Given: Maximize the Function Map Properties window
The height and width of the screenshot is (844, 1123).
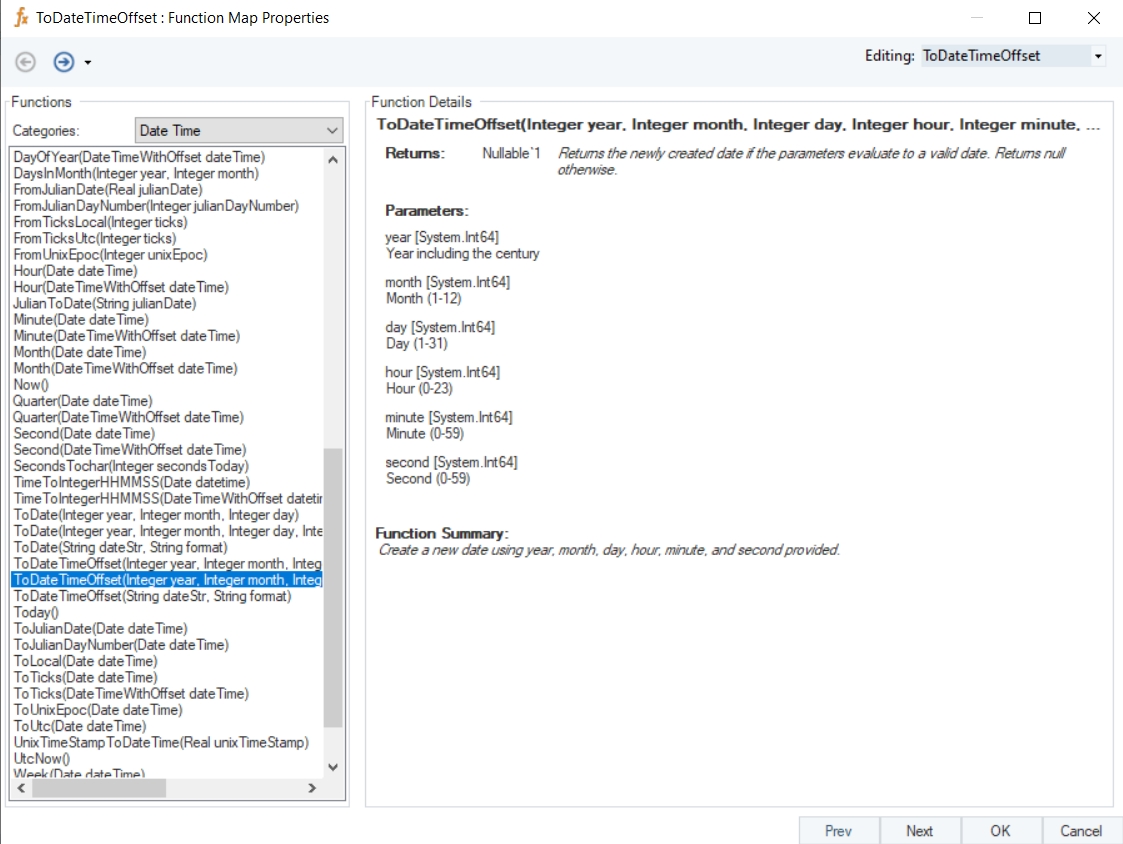Looking at the screenshot, I should 1035,18.
